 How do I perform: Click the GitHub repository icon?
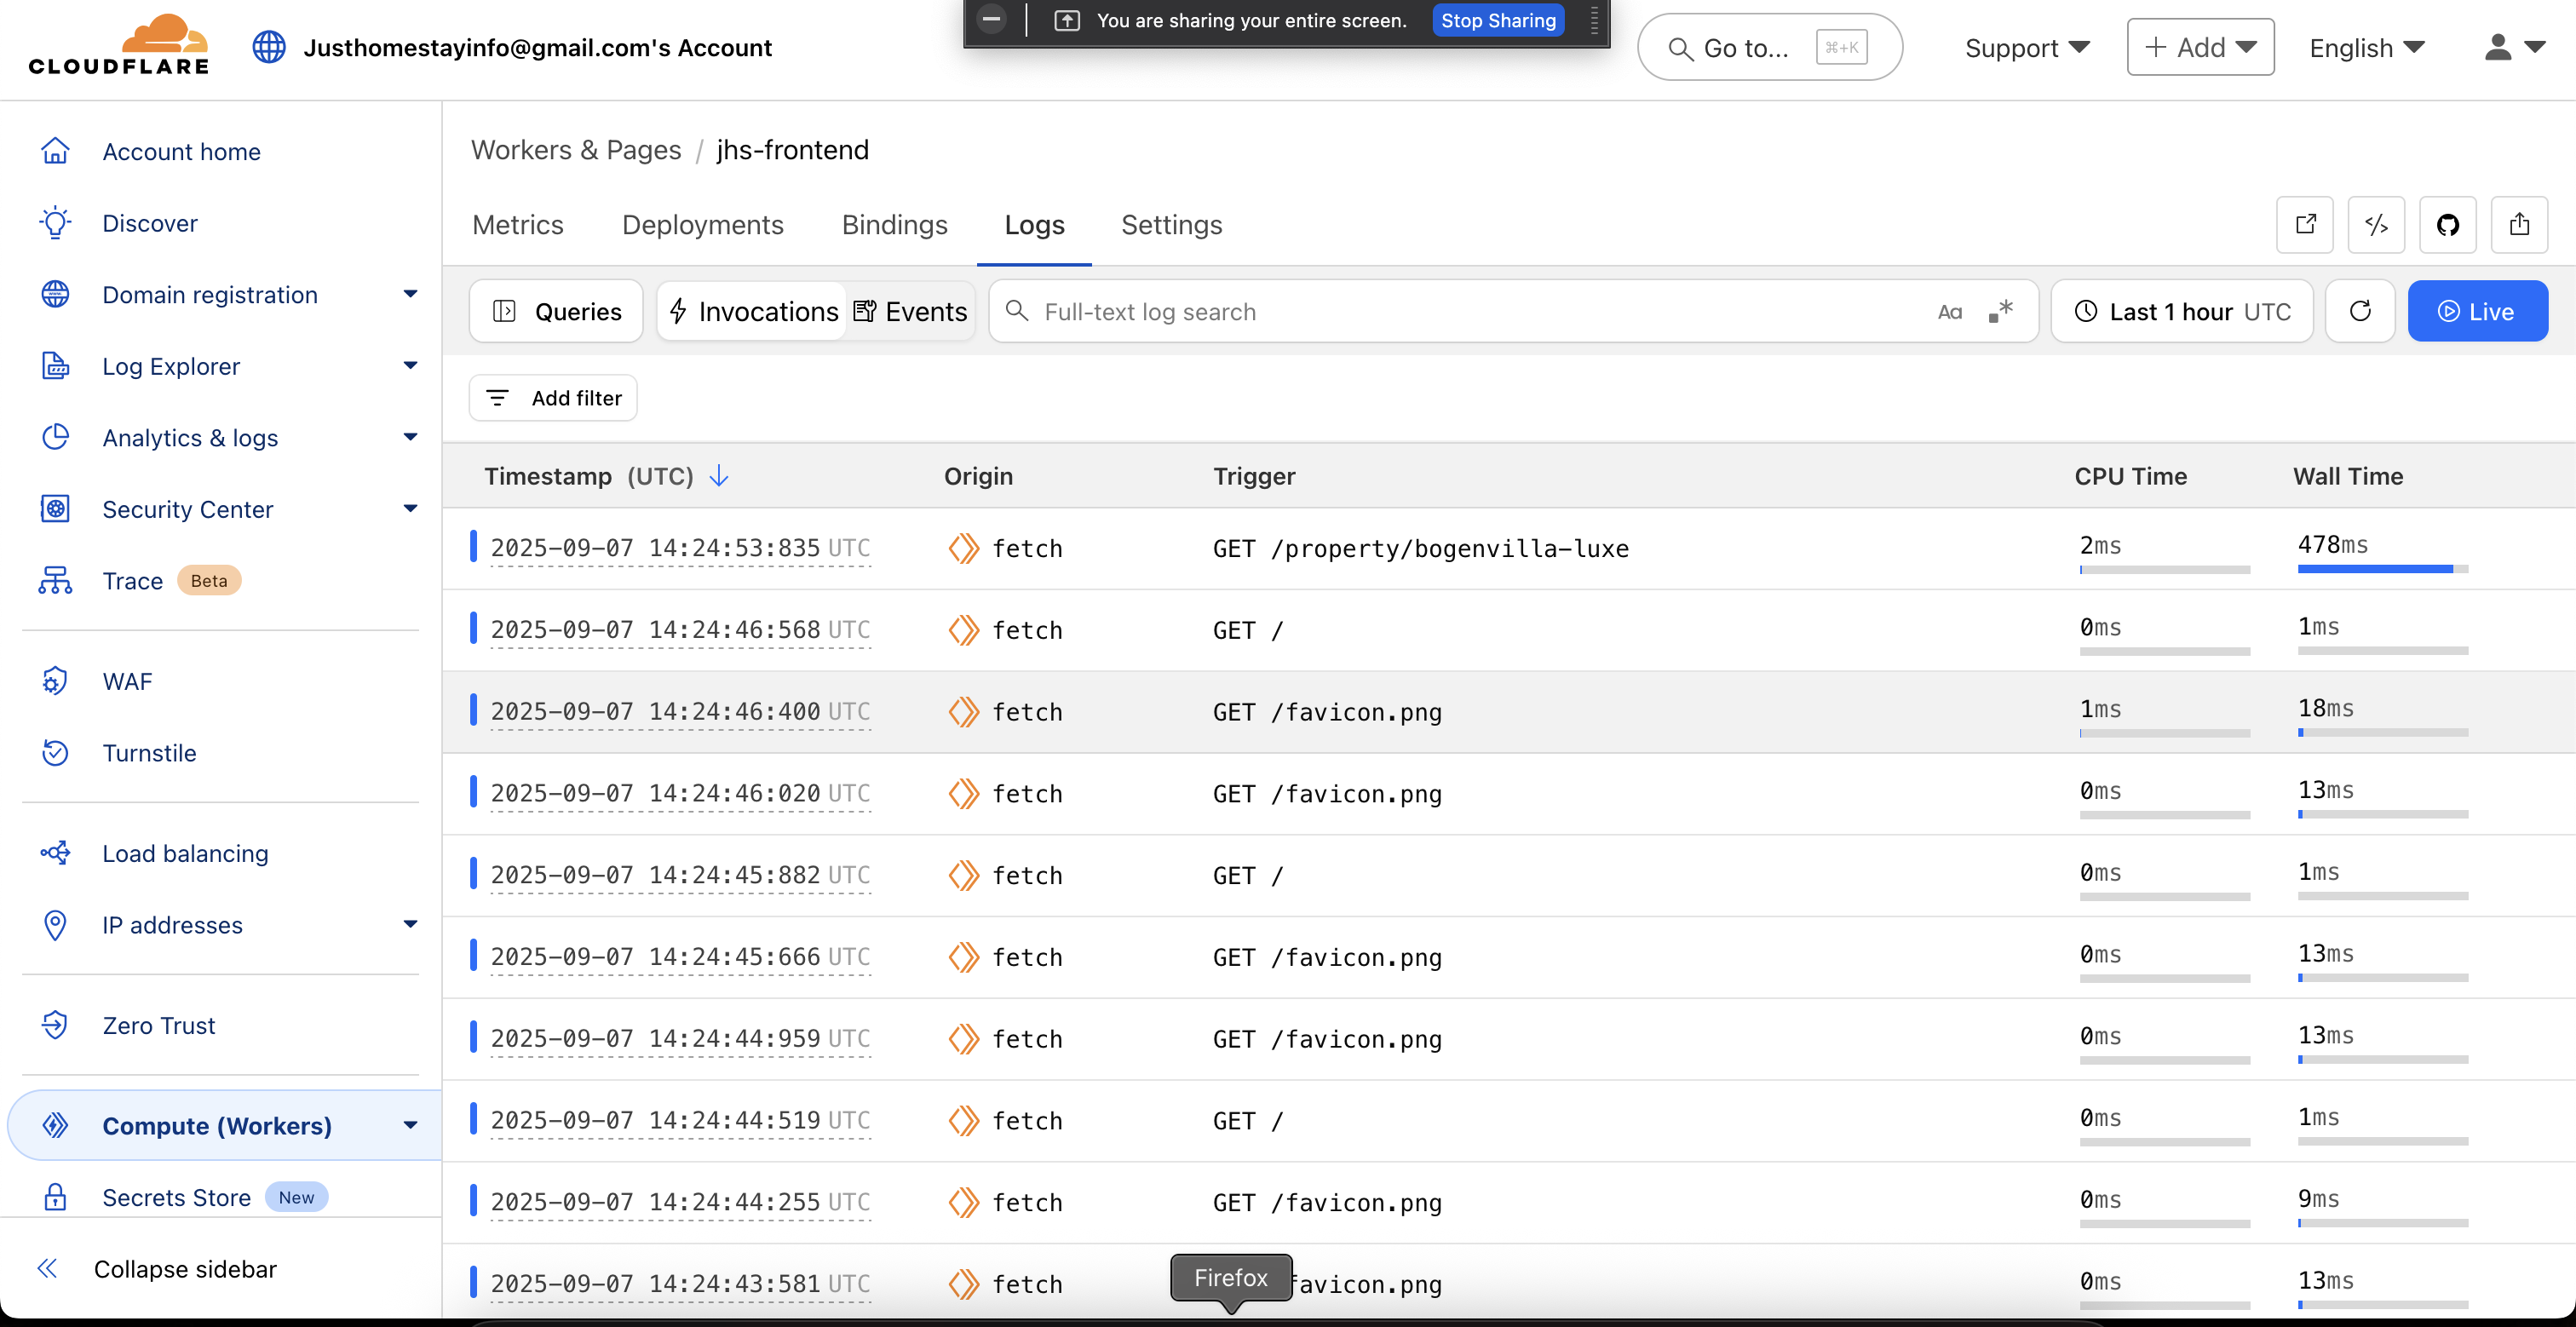[x=2447, y=225]
